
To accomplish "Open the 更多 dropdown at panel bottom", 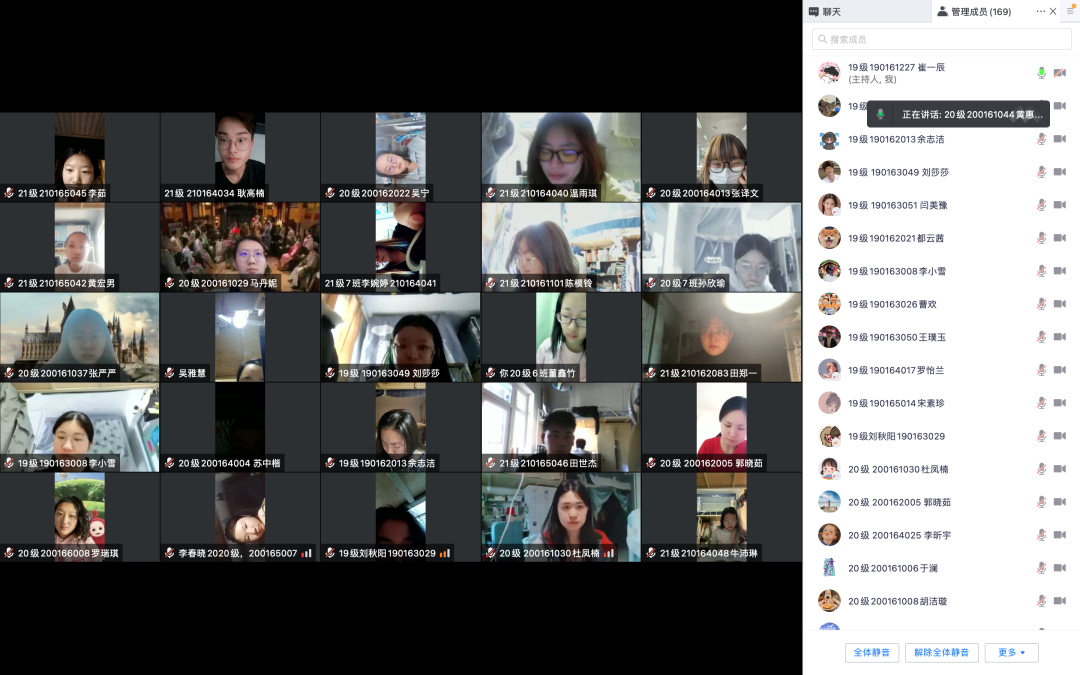I will pos(1011,653).
